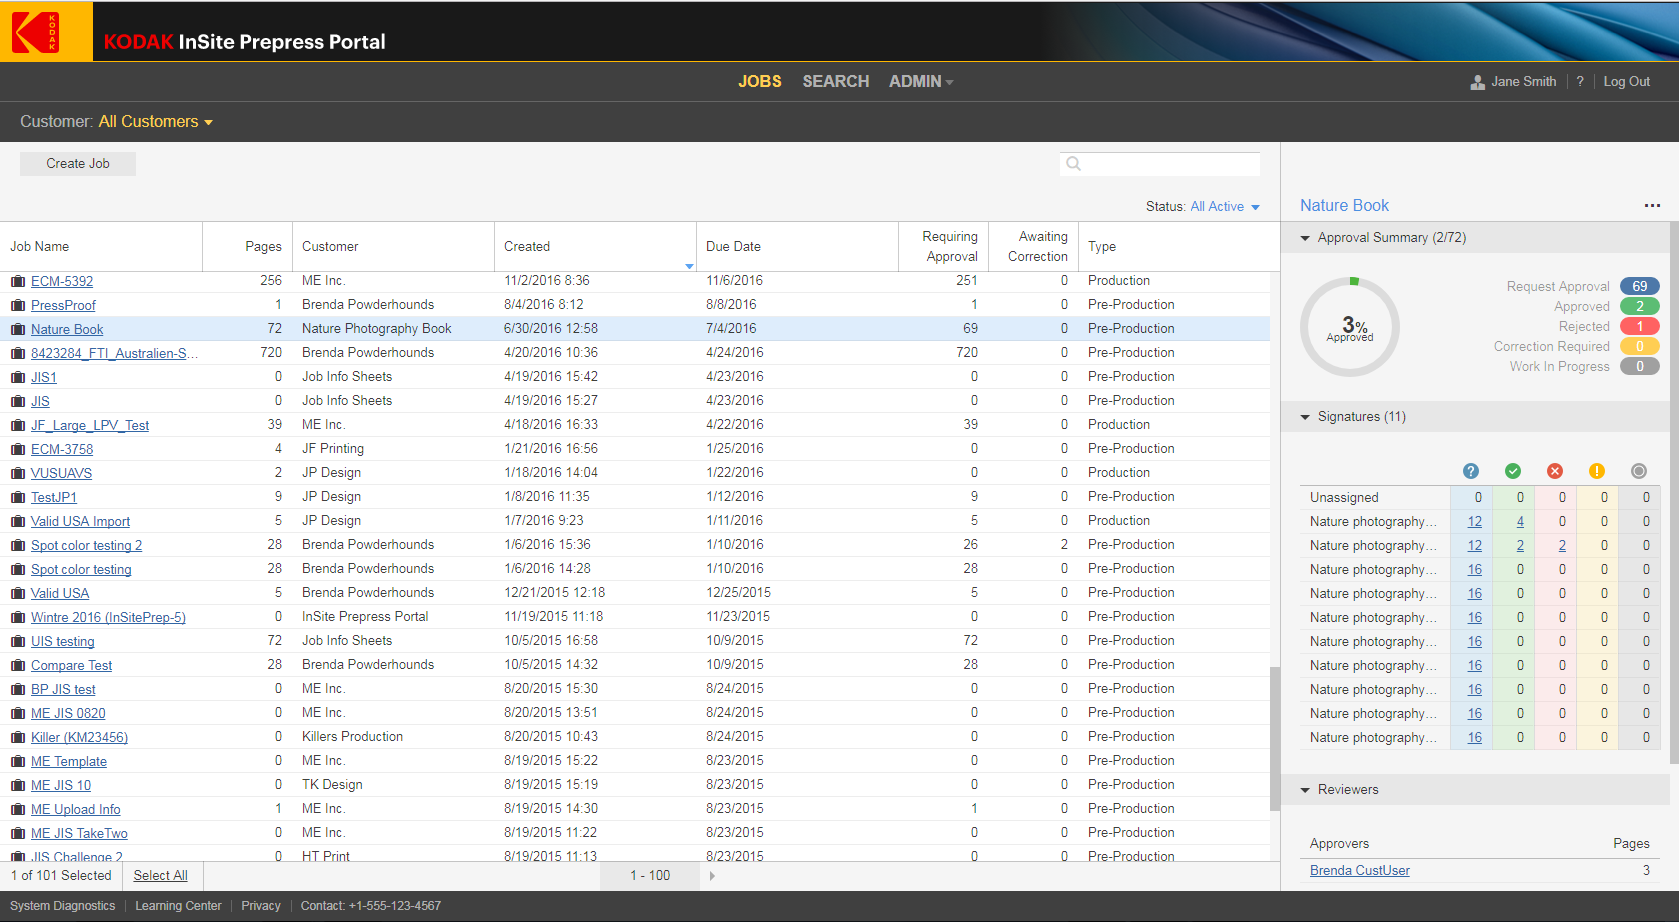
Task: Click the Create Job button
Action: pos(78,164)
